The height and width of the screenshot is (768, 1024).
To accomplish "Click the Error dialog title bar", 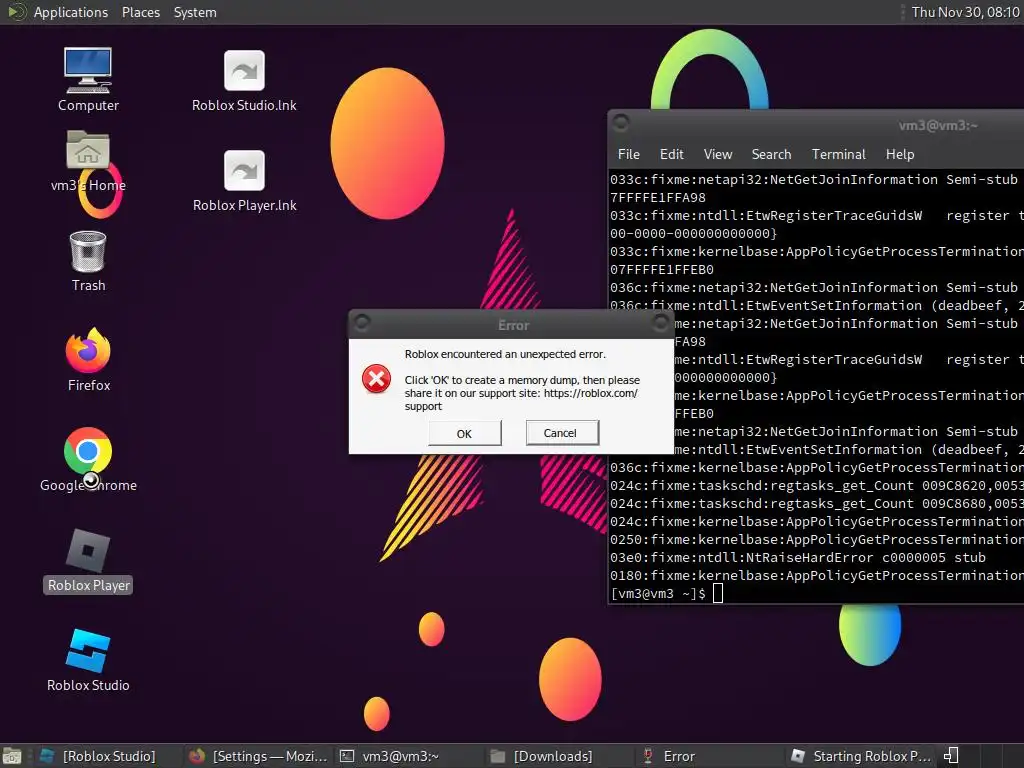I will tap(513, 325).
